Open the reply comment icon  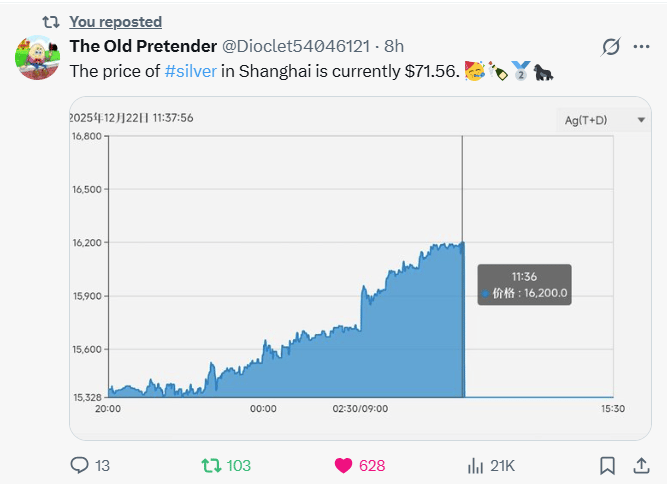point(80,465)
